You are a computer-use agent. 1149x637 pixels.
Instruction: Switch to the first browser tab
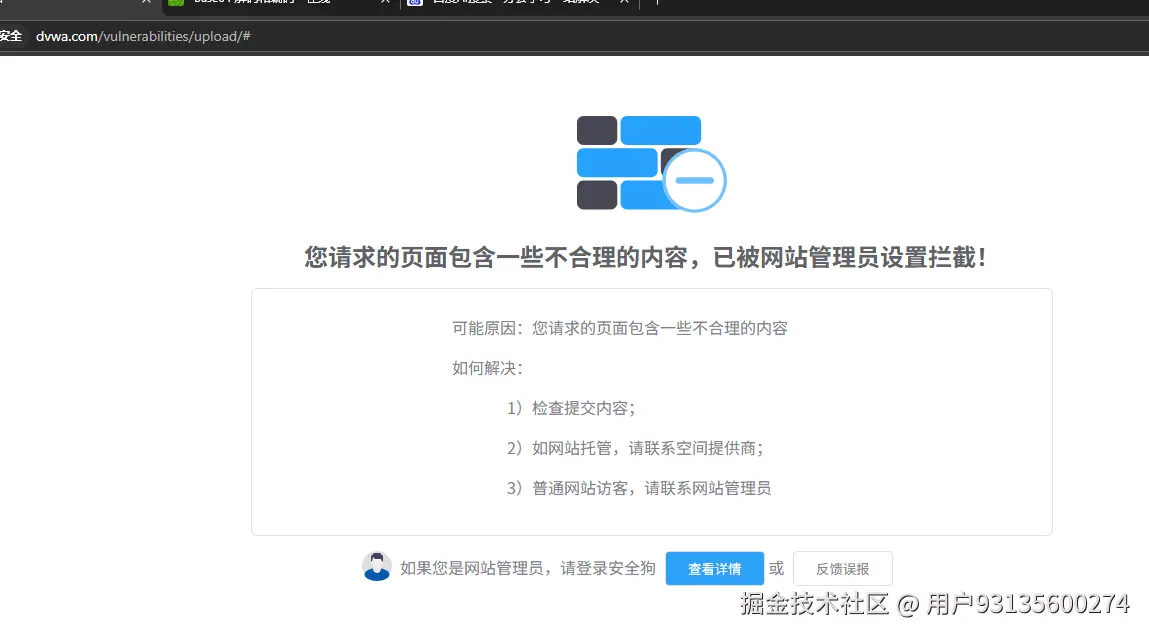pyautogui.click(x=70, y=5)
